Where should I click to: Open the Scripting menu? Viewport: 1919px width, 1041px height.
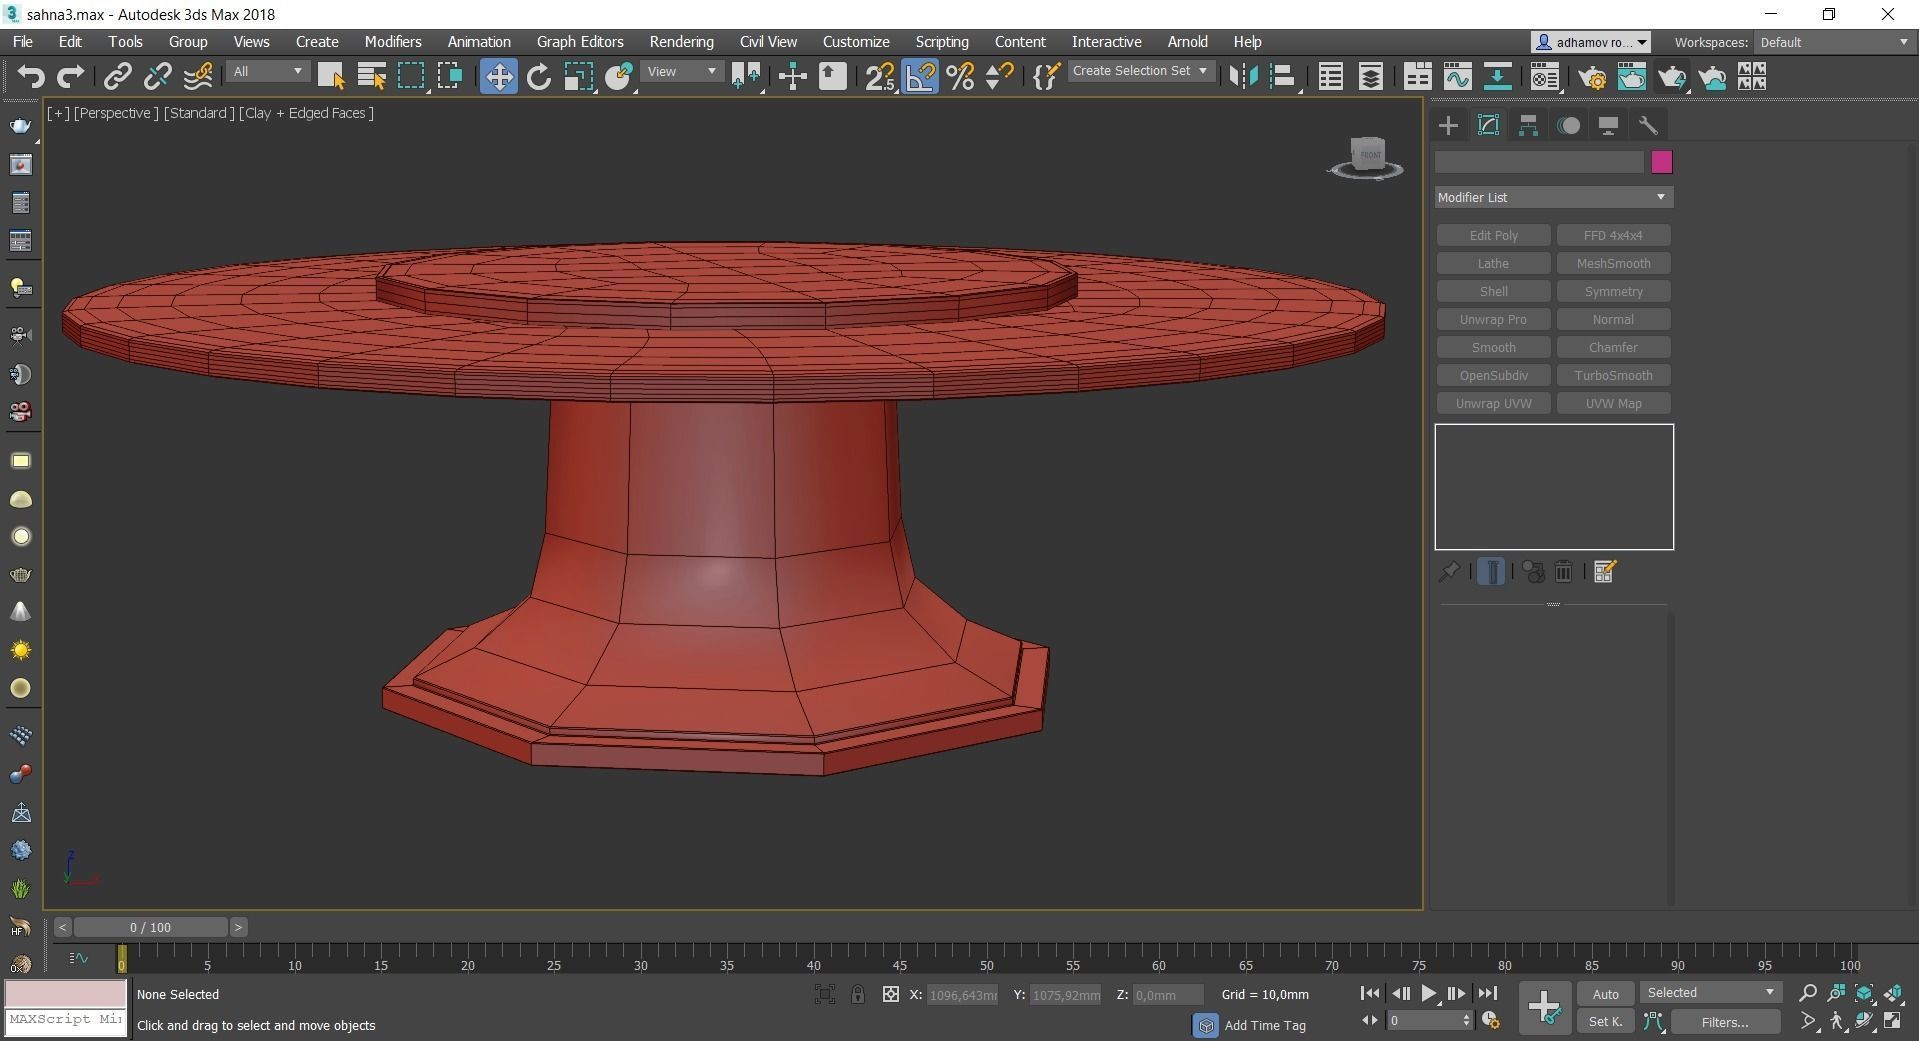click(942, 42)
